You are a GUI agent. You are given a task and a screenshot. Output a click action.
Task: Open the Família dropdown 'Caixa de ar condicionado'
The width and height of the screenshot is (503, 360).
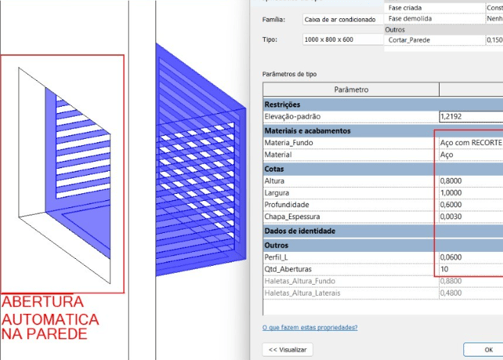click(x=343, y=20)
